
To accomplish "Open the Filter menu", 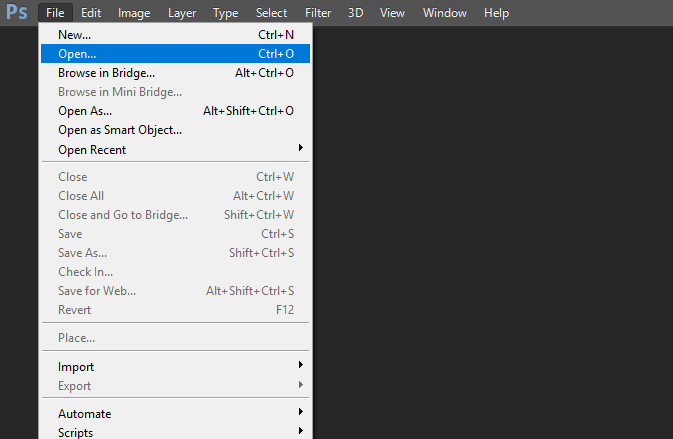I will 318,13.
